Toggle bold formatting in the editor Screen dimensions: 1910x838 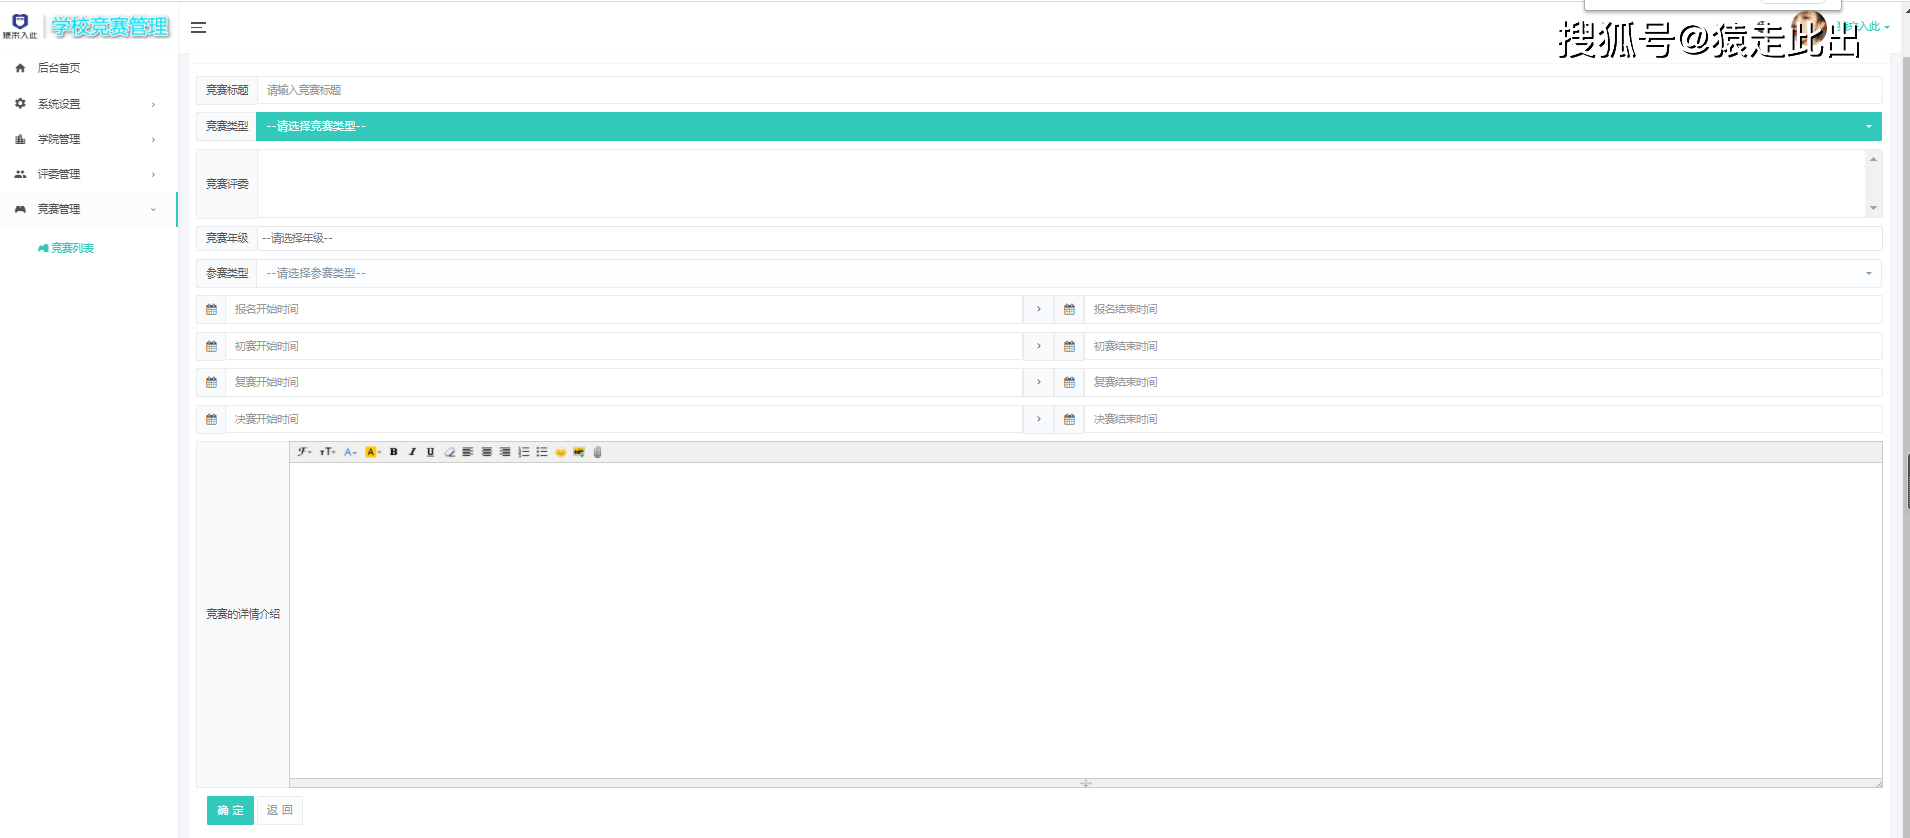(x=394, y=452)
